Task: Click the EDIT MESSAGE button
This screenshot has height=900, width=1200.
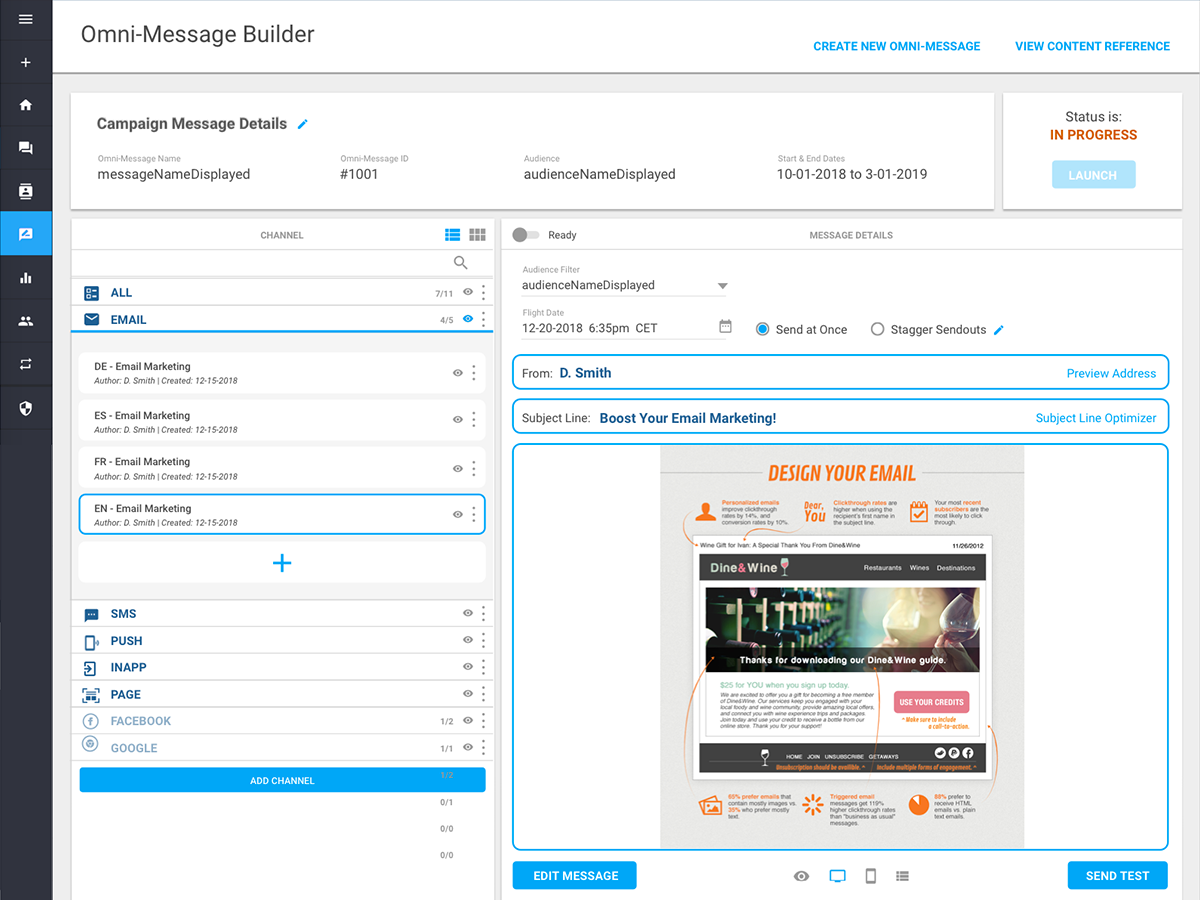Action: (x=575, y=875)
